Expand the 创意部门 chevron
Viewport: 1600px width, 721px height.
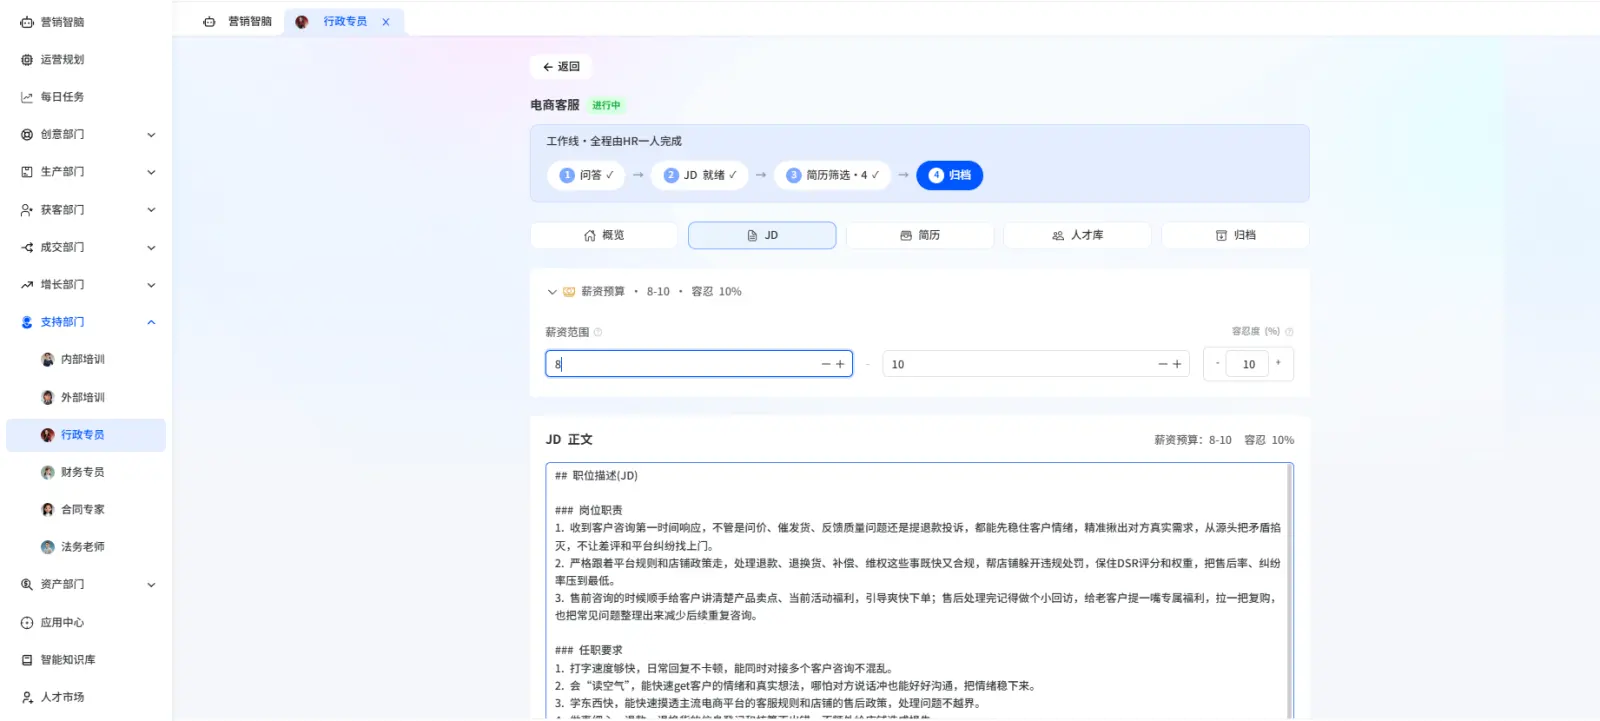(x=151, y=135)
